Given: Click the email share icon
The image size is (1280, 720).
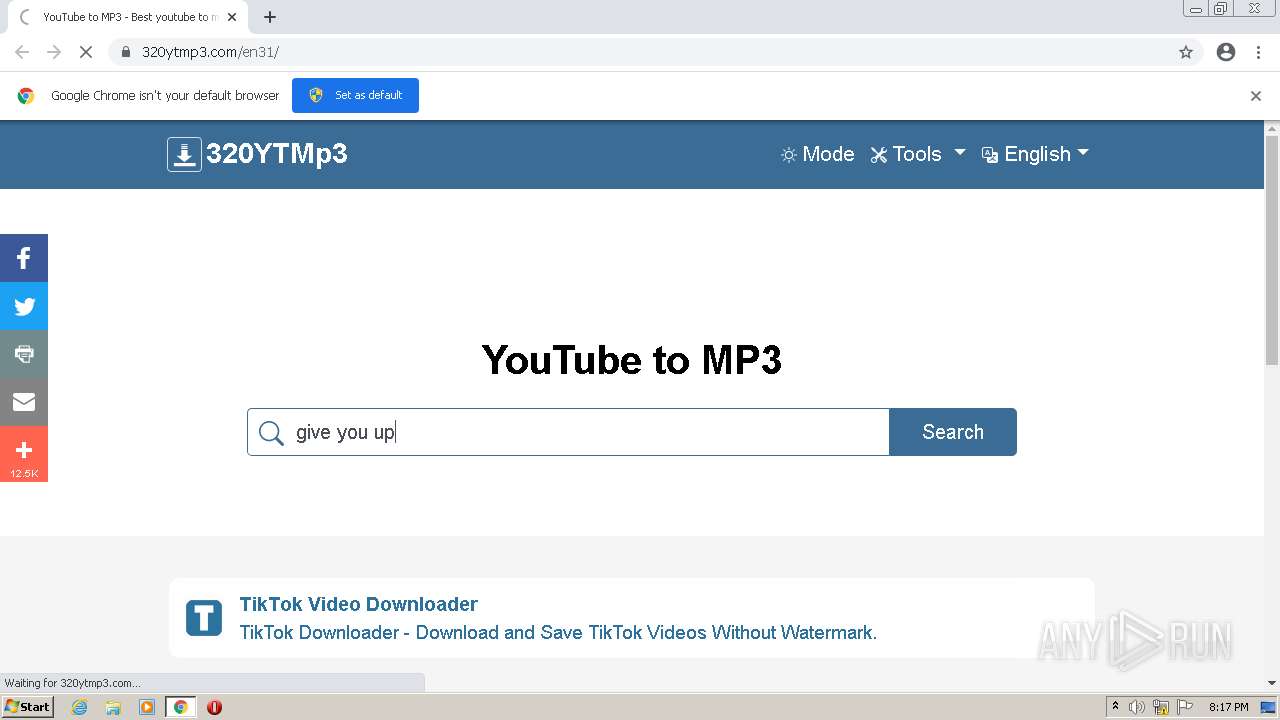Looking at the screenshot, I should (x=24, y=402).
